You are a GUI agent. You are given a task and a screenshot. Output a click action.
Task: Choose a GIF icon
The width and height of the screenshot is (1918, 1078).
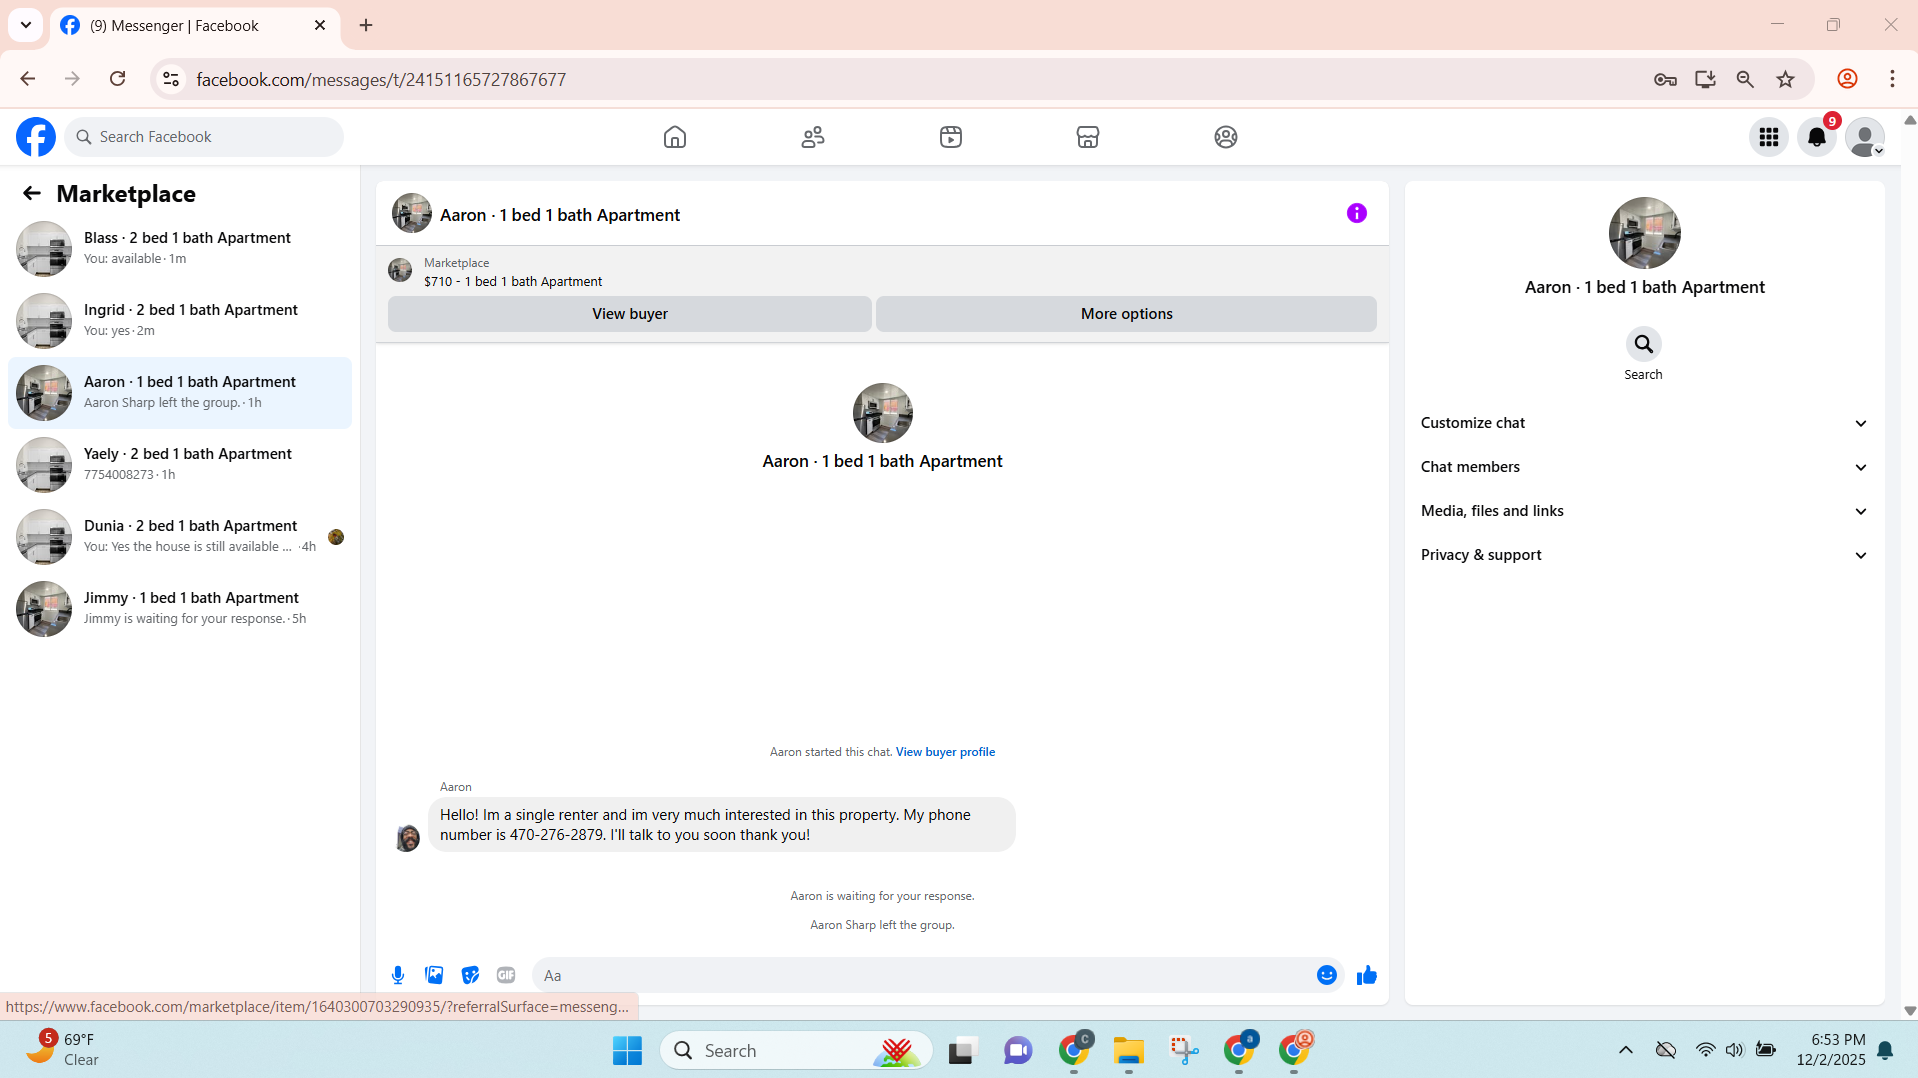click(x=506, y=975)
